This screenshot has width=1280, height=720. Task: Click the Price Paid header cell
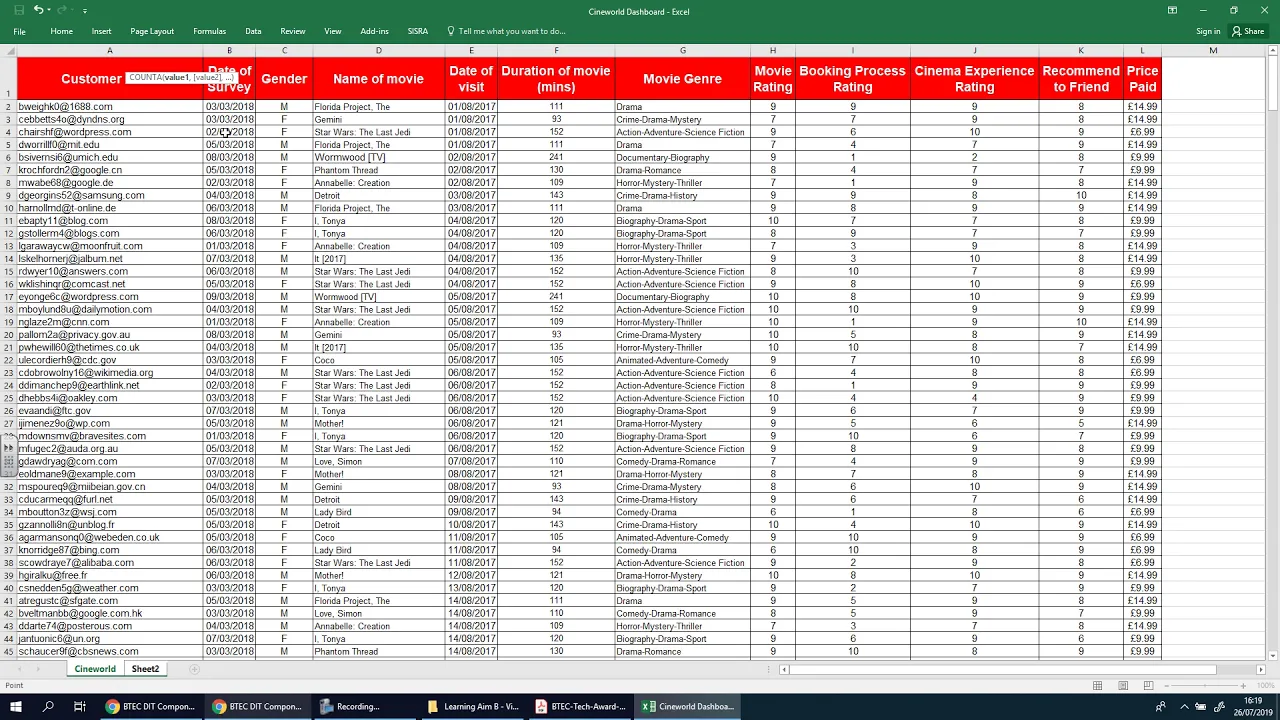pos(1142,78)
